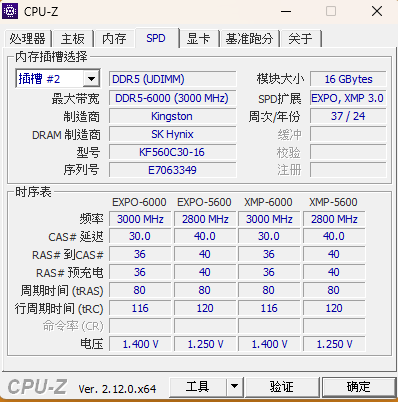The image size is (398, 402).
Task: Switch to the 基准跑分 tab
Action: click(x=249, y=39)
